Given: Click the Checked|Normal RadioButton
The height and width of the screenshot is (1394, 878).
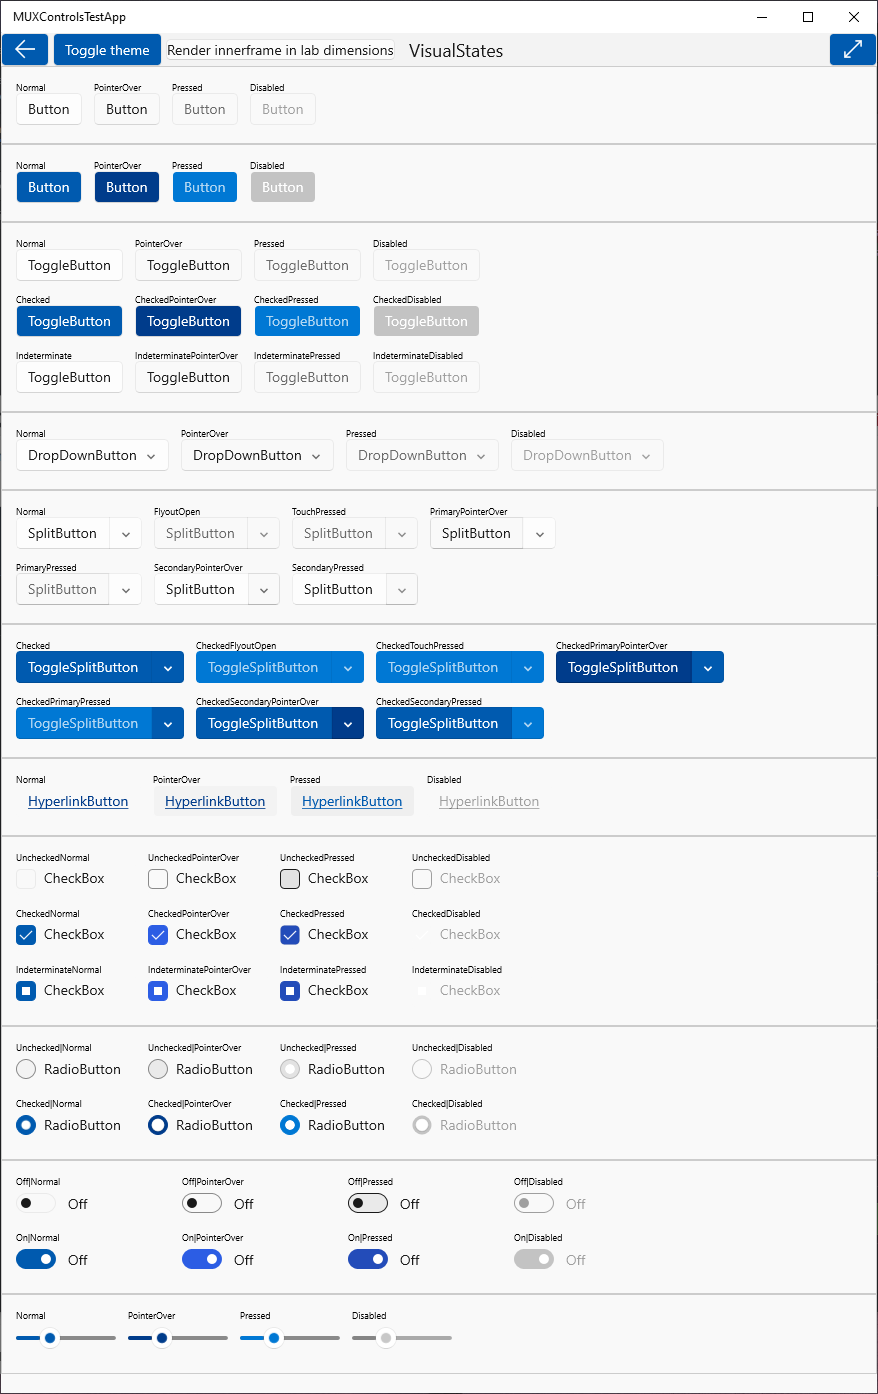Looking at the screenshot, I should click(25, 1124).
